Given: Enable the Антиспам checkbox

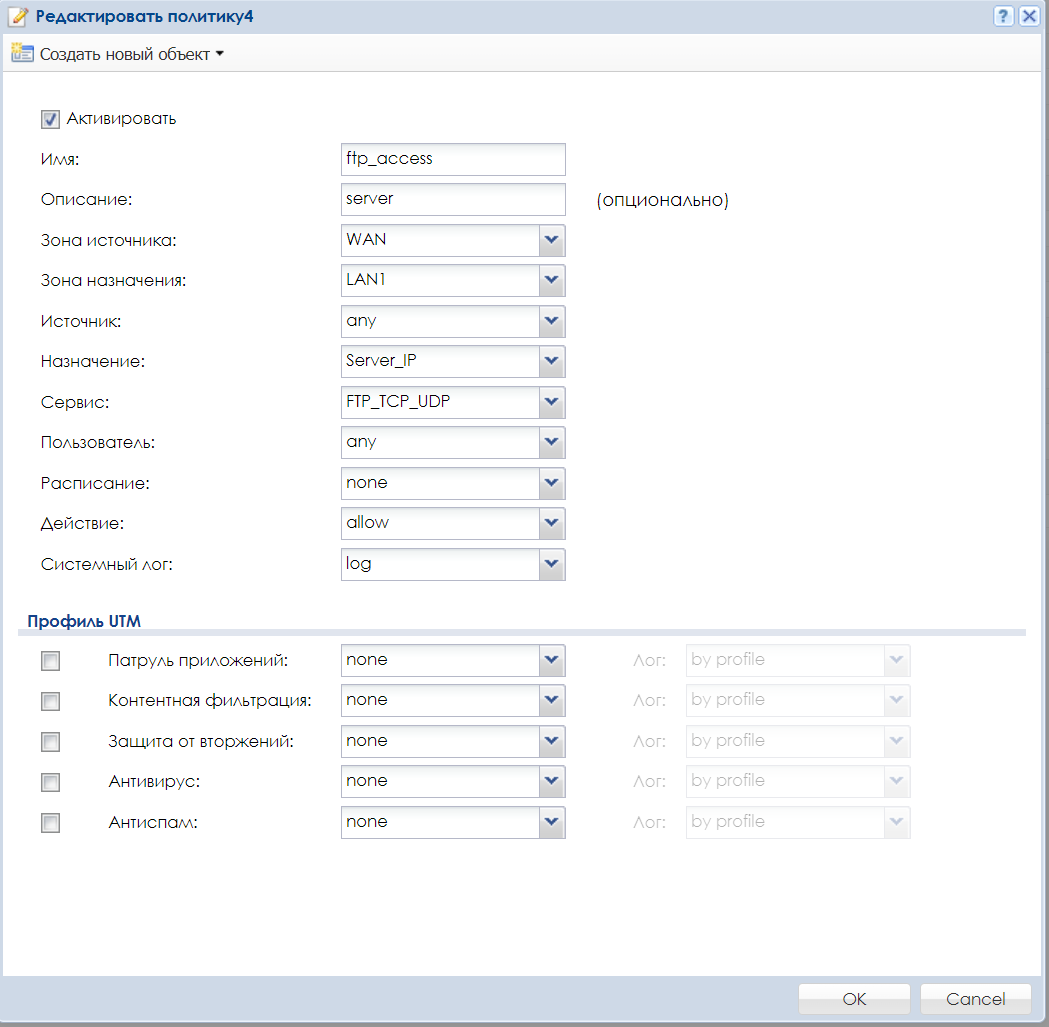Looking at the screenshot, I should coord(50,822).
